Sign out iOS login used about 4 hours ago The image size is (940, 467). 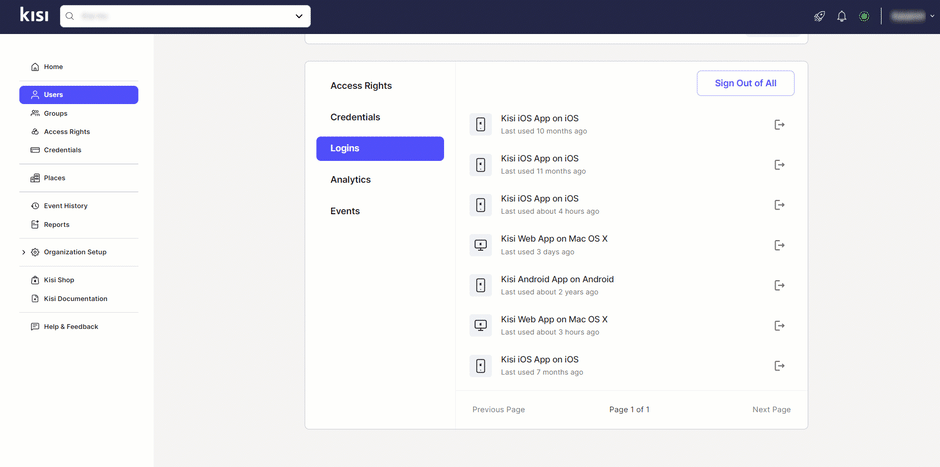click(779, 205)
